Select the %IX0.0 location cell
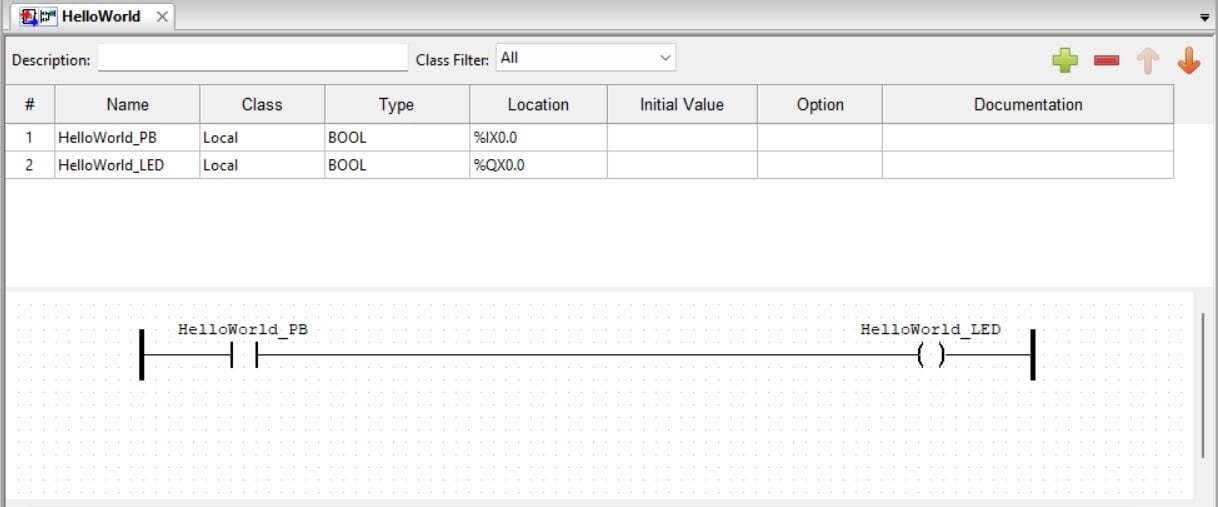Viewport: 1218px width, 507px height. pyautogui.click(x=538, y=138)
